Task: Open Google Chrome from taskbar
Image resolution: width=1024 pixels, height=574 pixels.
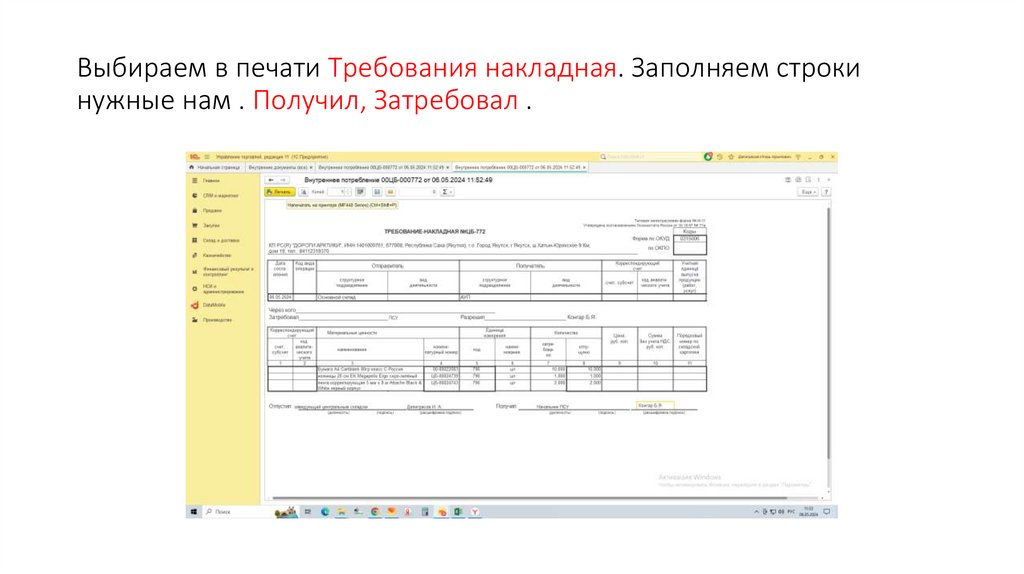Action: [374, 511]
